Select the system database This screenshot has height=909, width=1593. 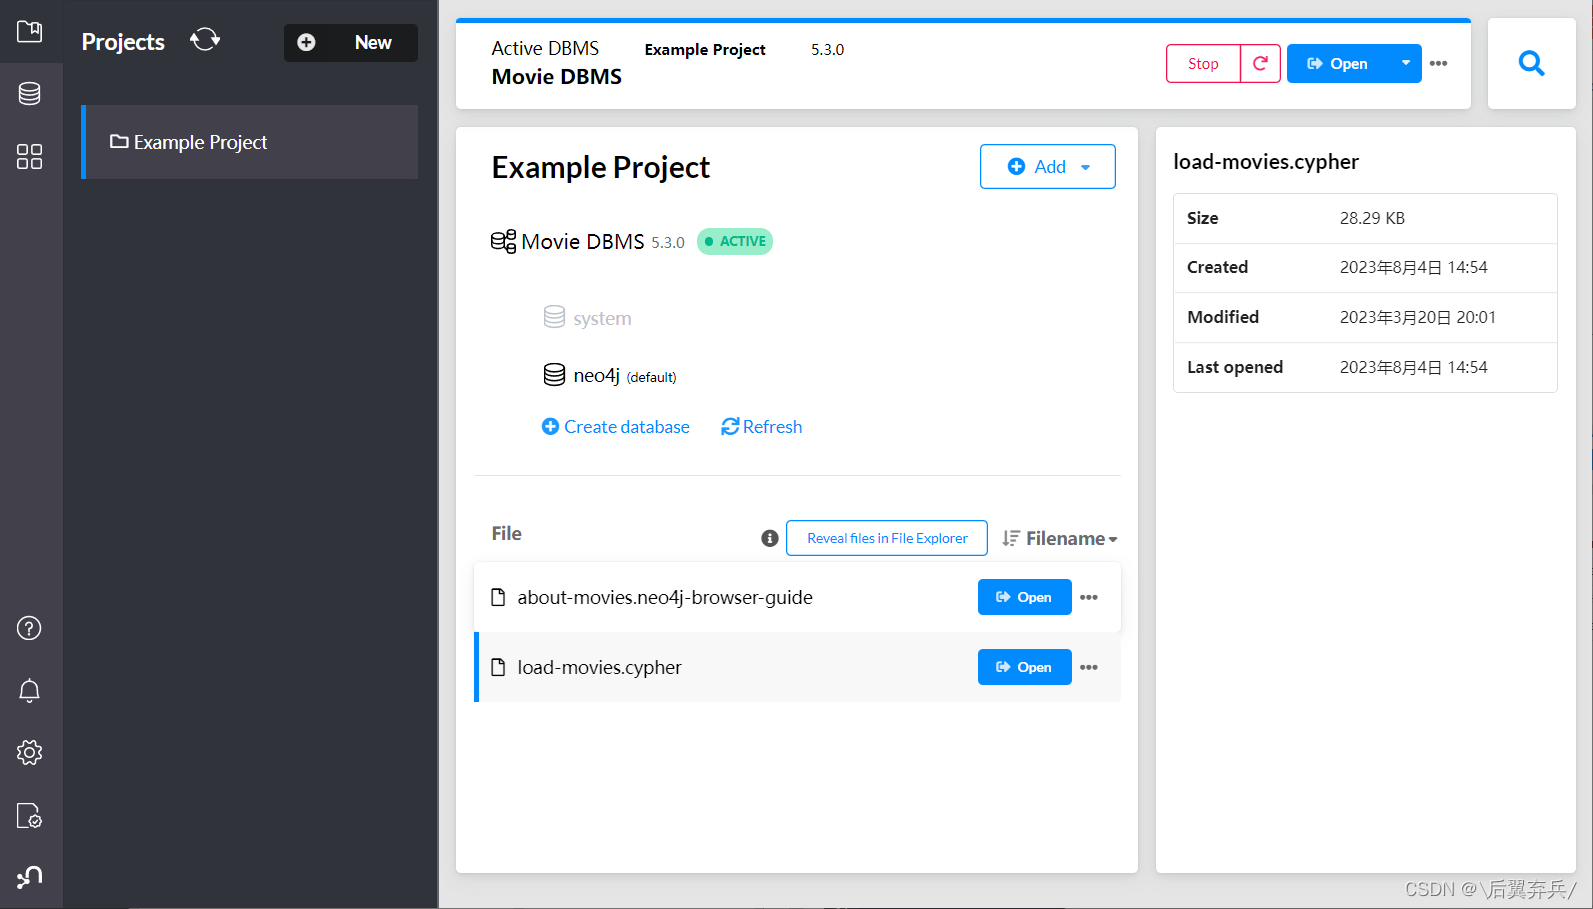point(588,318)
